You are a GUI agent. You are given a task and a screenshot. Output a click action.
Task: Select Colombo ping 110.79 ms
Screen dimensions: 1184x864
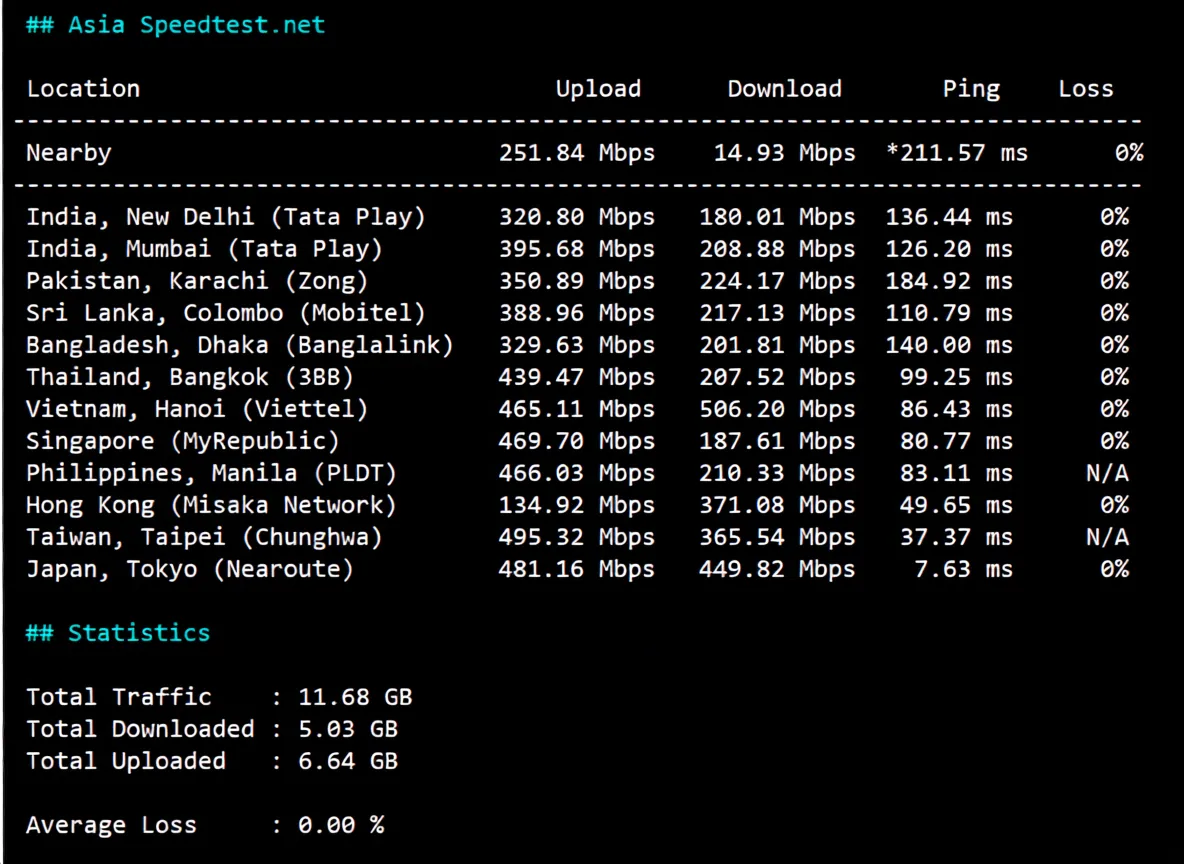tap(949, 313)
